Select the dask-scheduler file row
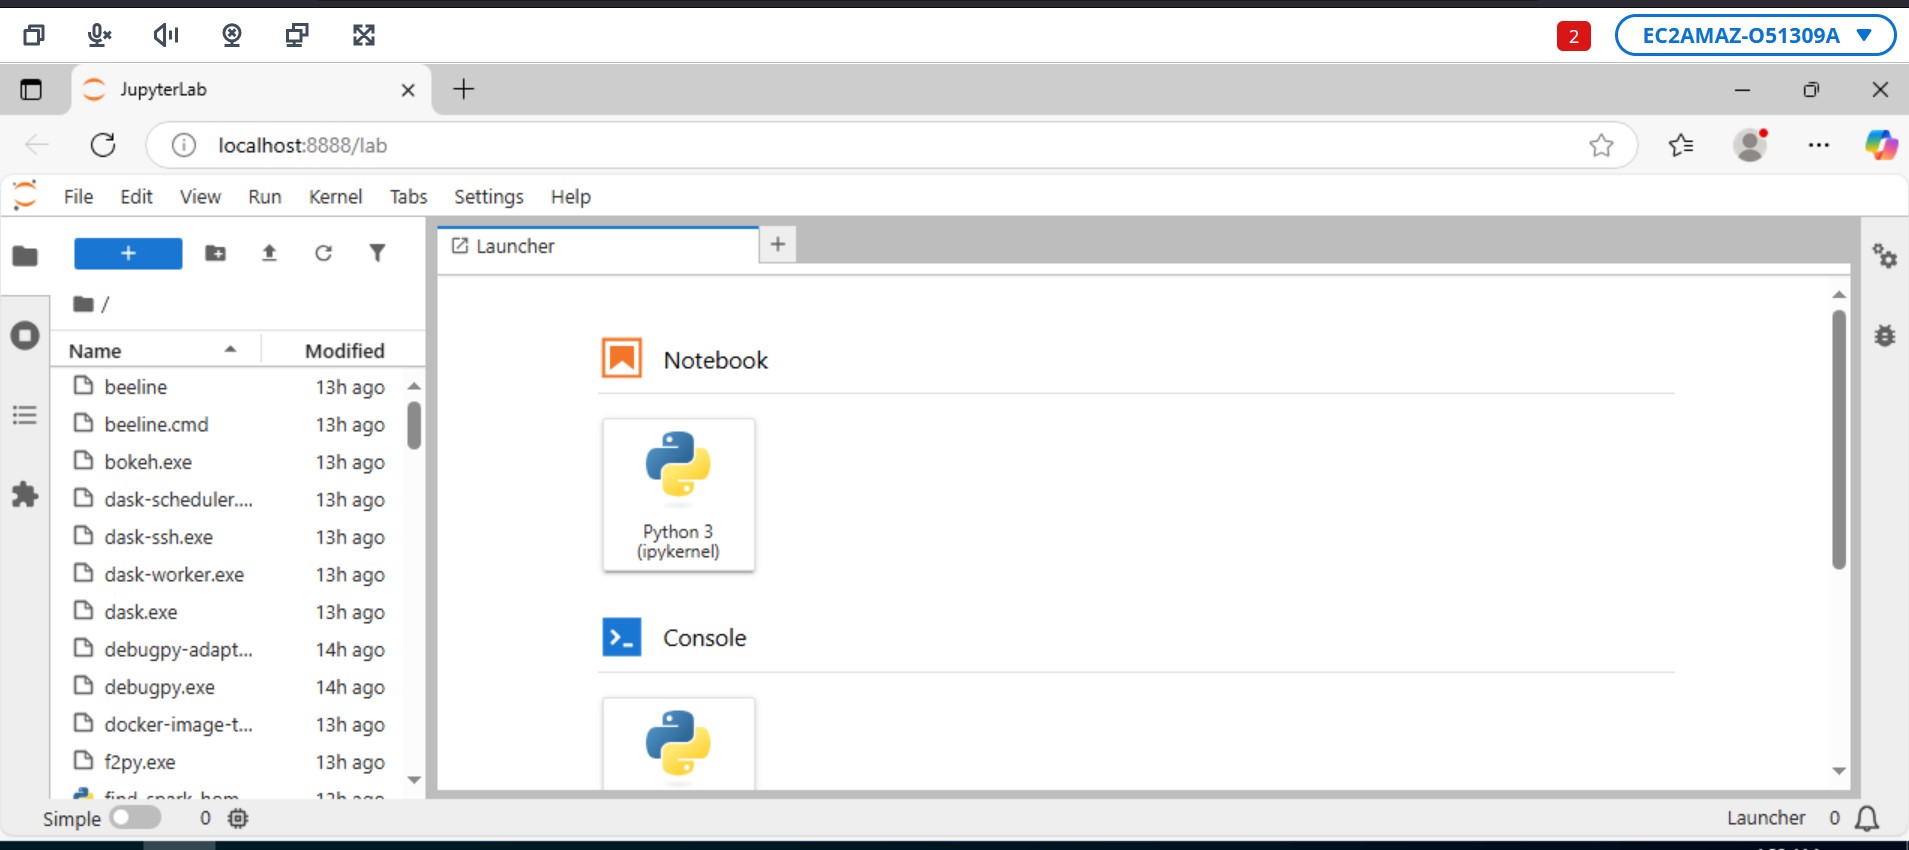This screenshot has height=850, width=1909. (228, 499)
